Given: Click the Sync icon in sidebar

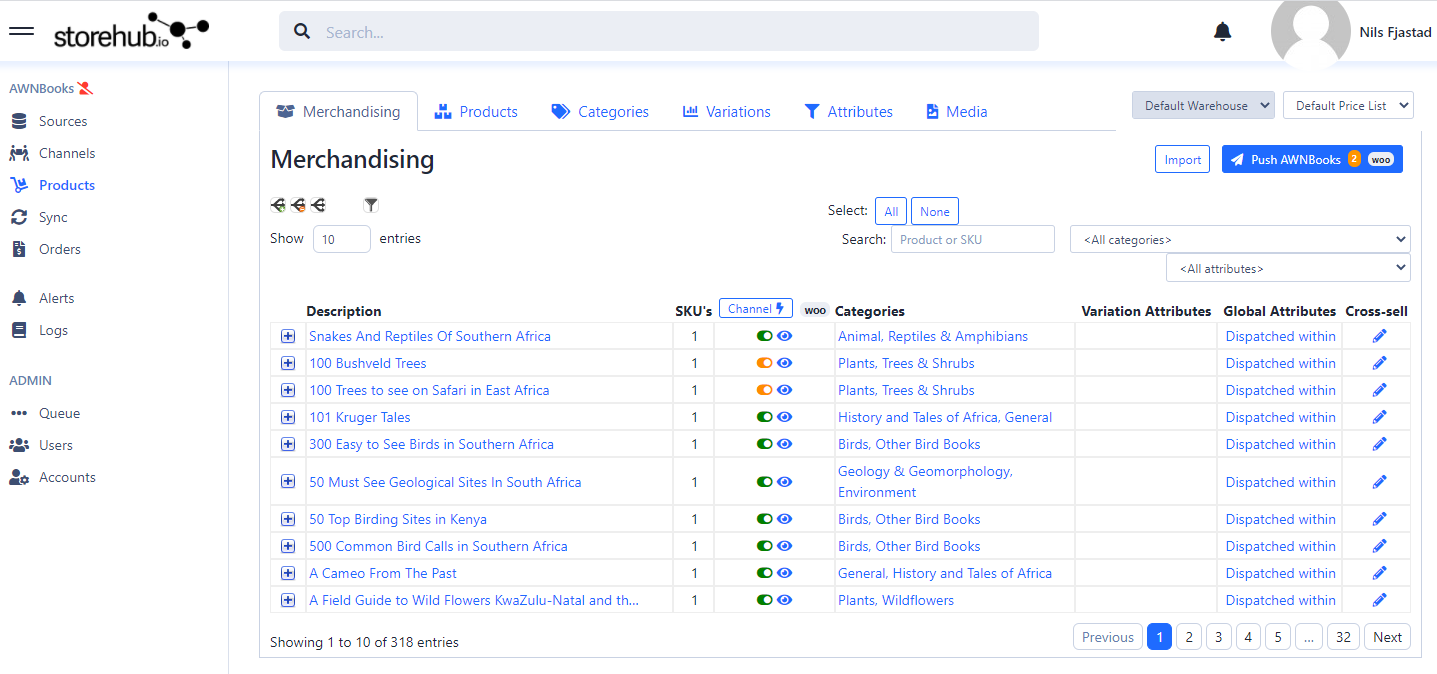Looking at the screenshot, I should [x=19, y=217].
